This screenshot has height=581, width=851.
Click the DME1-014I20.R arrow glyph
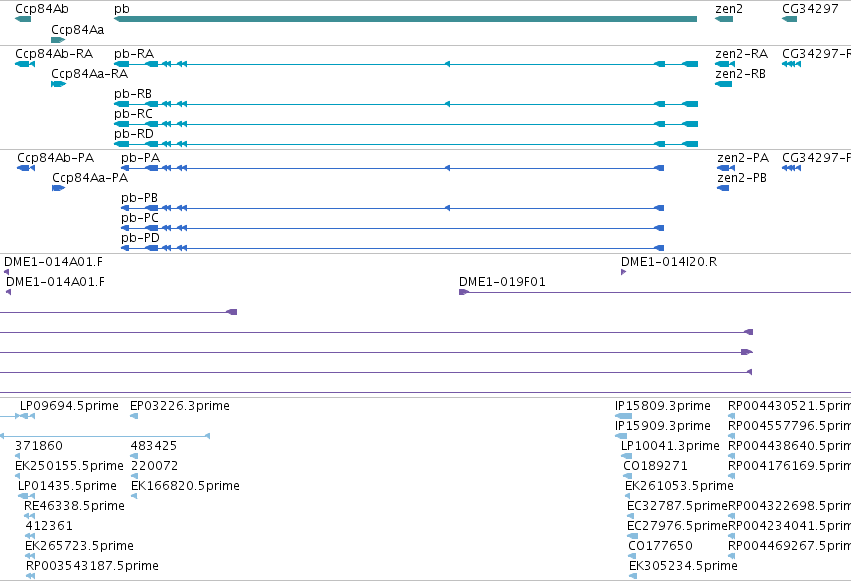623,272
